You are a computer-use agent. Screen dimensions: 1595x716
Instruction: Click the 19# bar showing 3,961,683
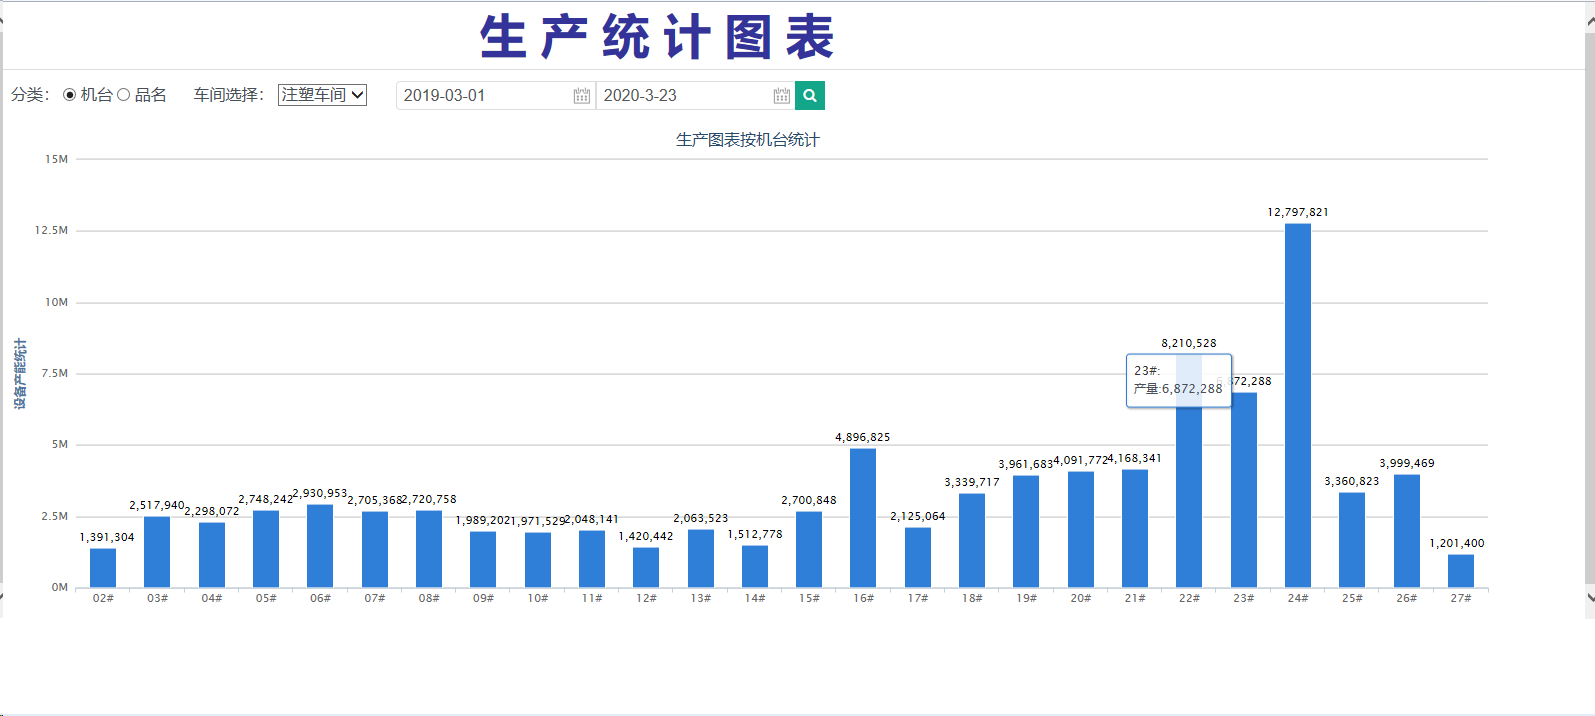1026,531
